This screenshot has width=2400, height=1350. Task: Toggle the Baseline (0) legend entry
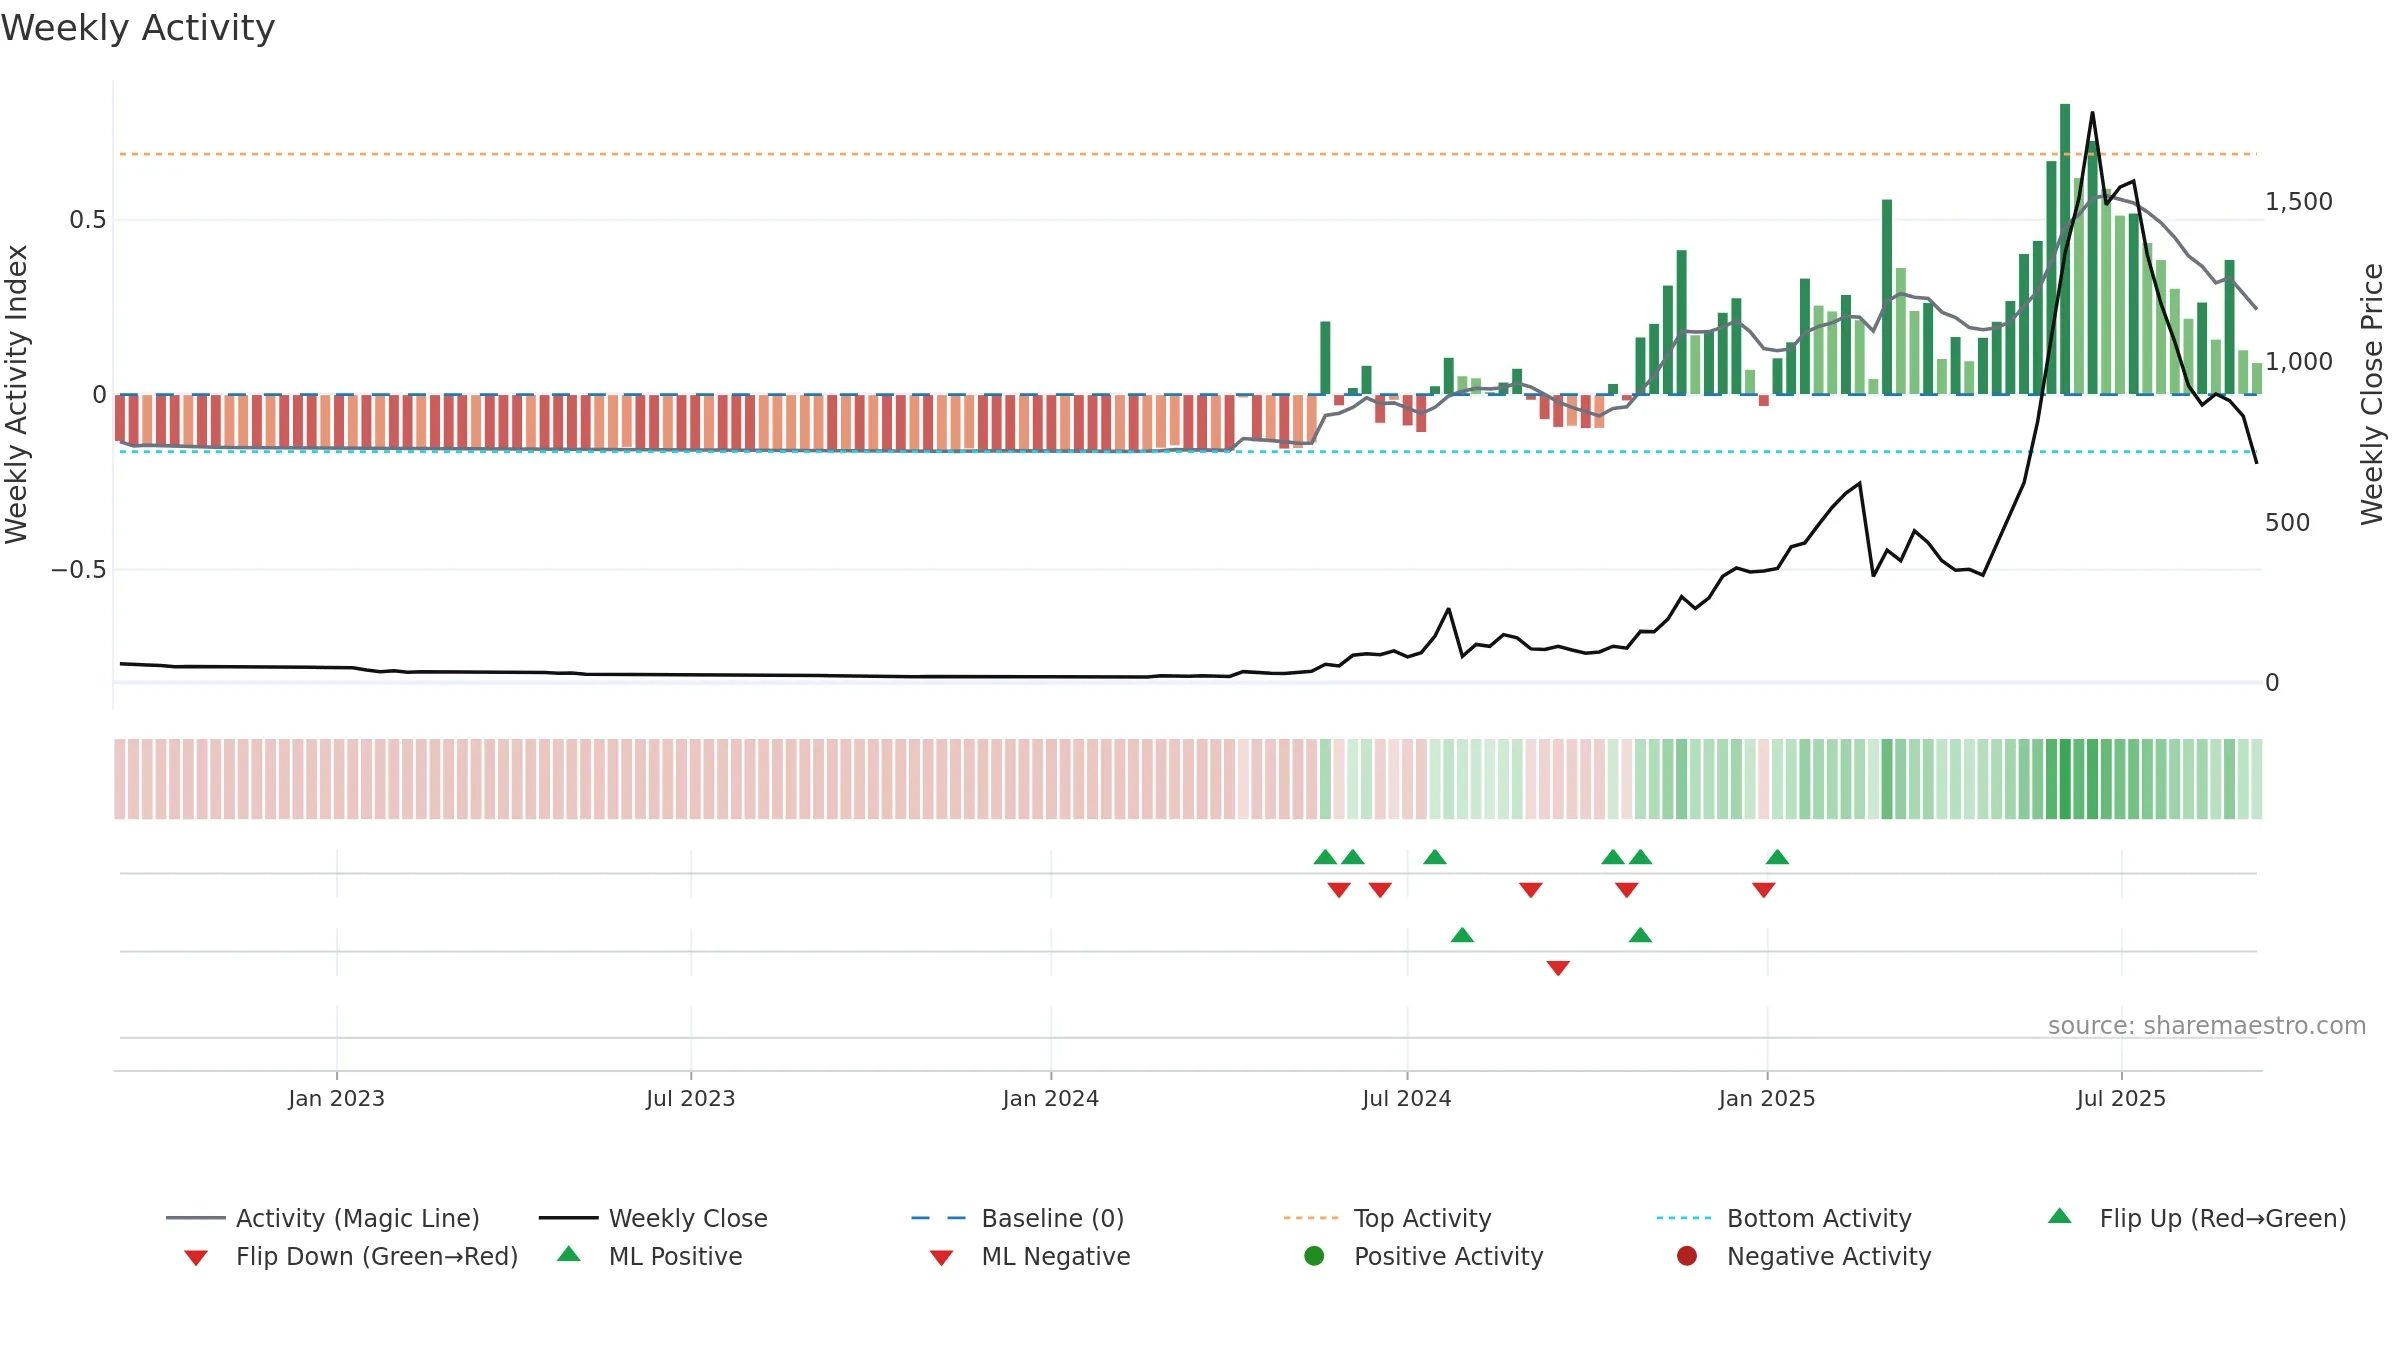tap(1018, 1218)
